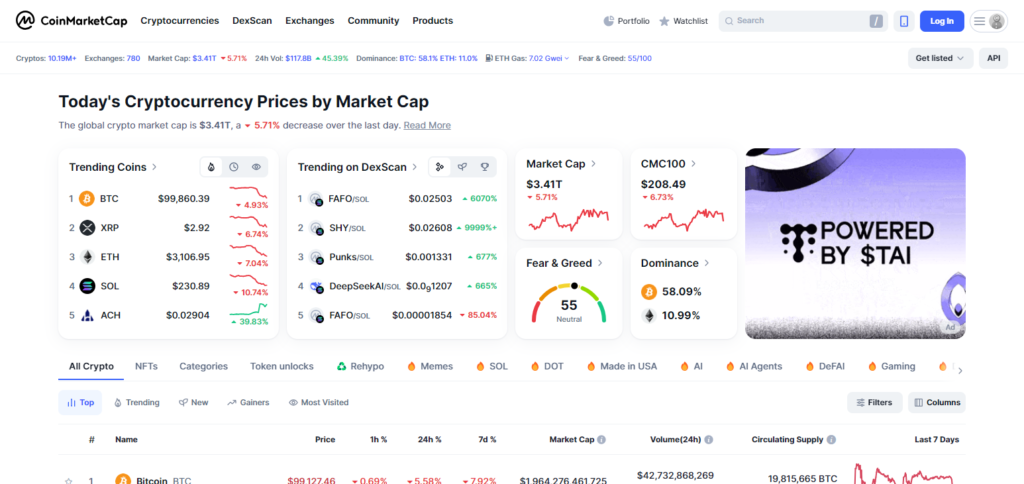Click the mobile app phone icon
1024x484 pixels.
[x=904, y=21]
